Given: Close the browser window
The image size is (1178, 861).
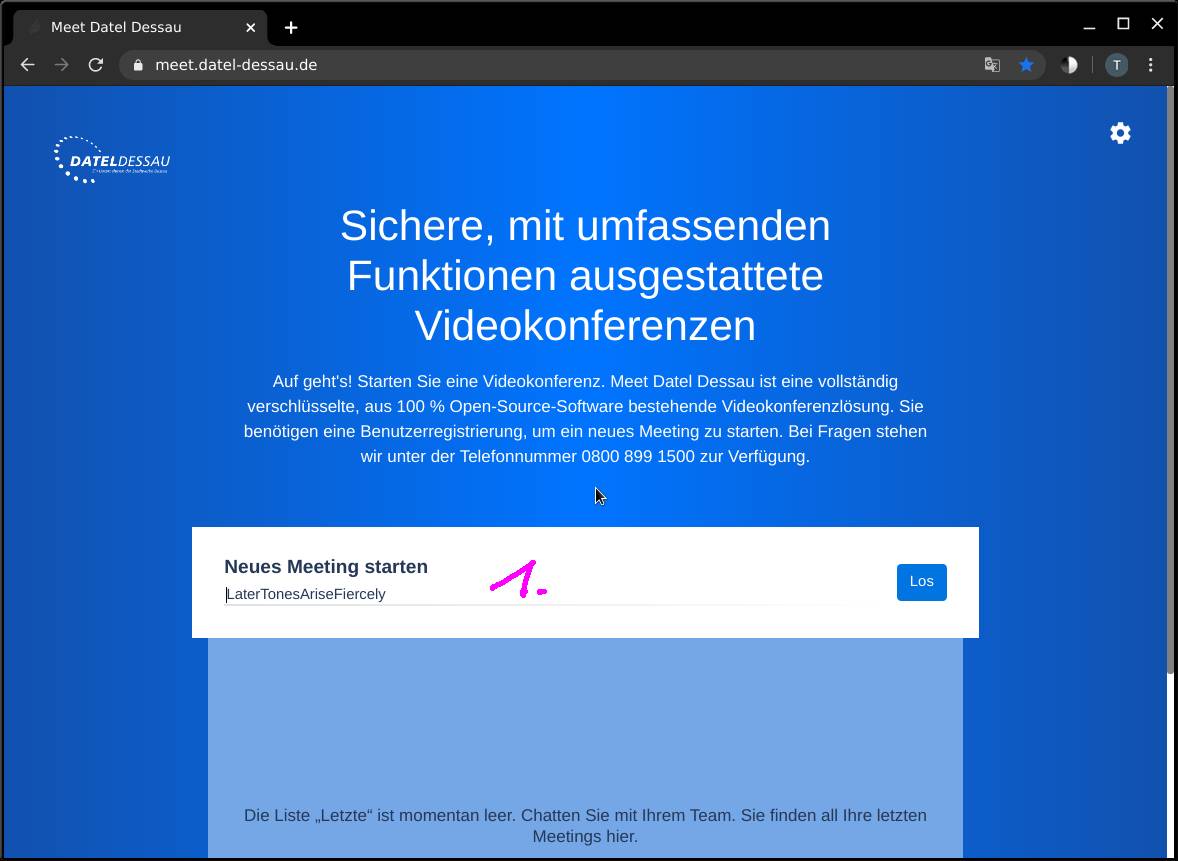Looking at the screenshot, I should pyautogui.click(x=1158, y=24).
